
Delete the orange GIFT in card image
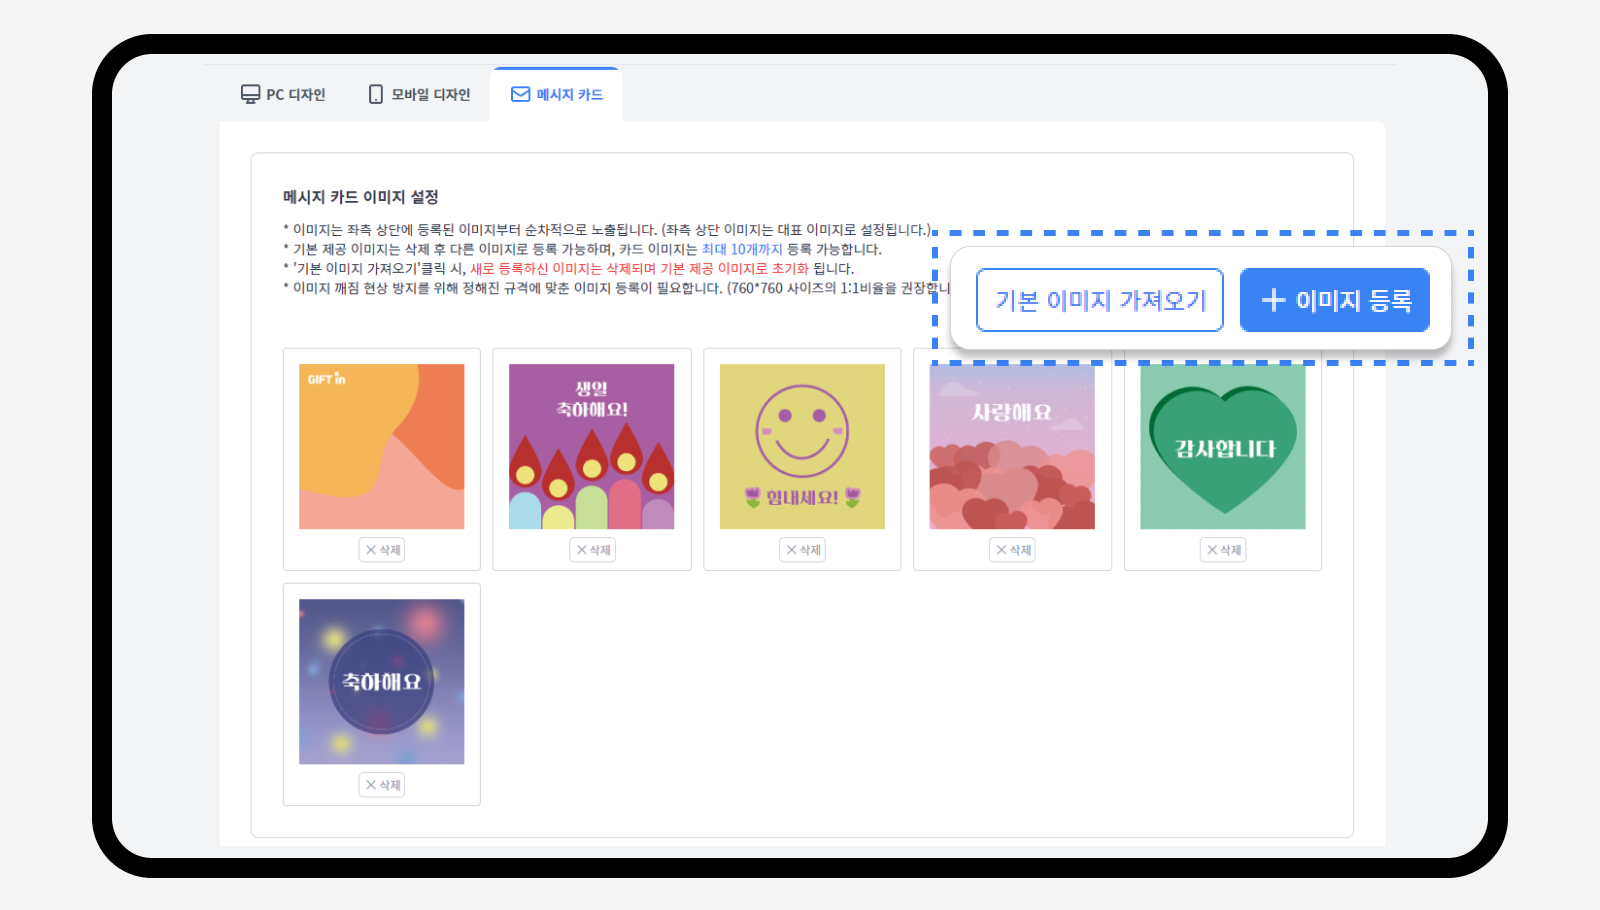[x=382, y=550]
